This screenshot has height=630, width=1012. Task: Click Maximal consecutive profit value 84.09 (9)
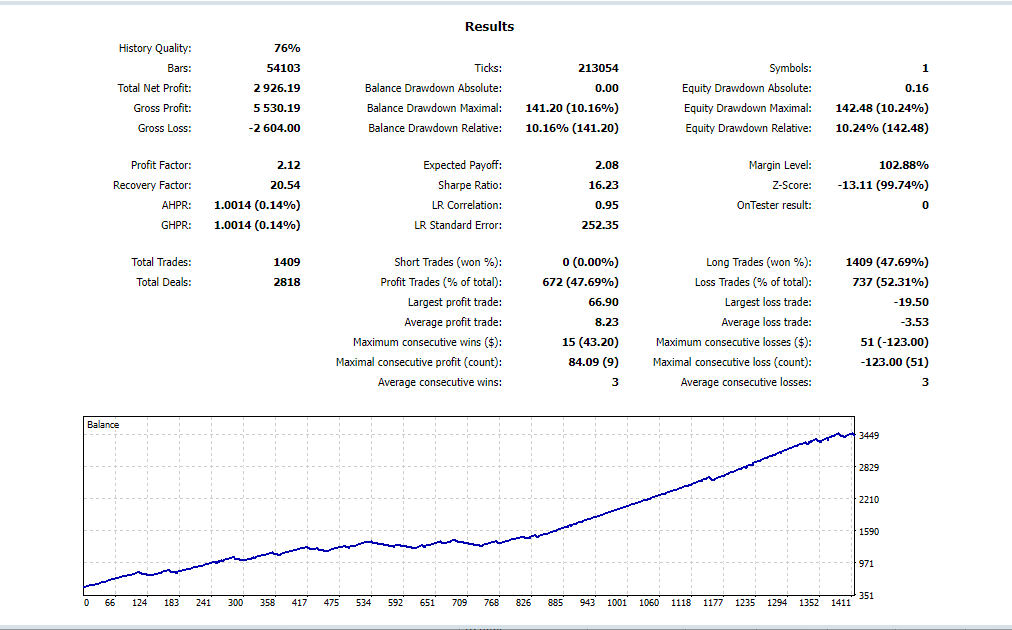click(594, 362)
